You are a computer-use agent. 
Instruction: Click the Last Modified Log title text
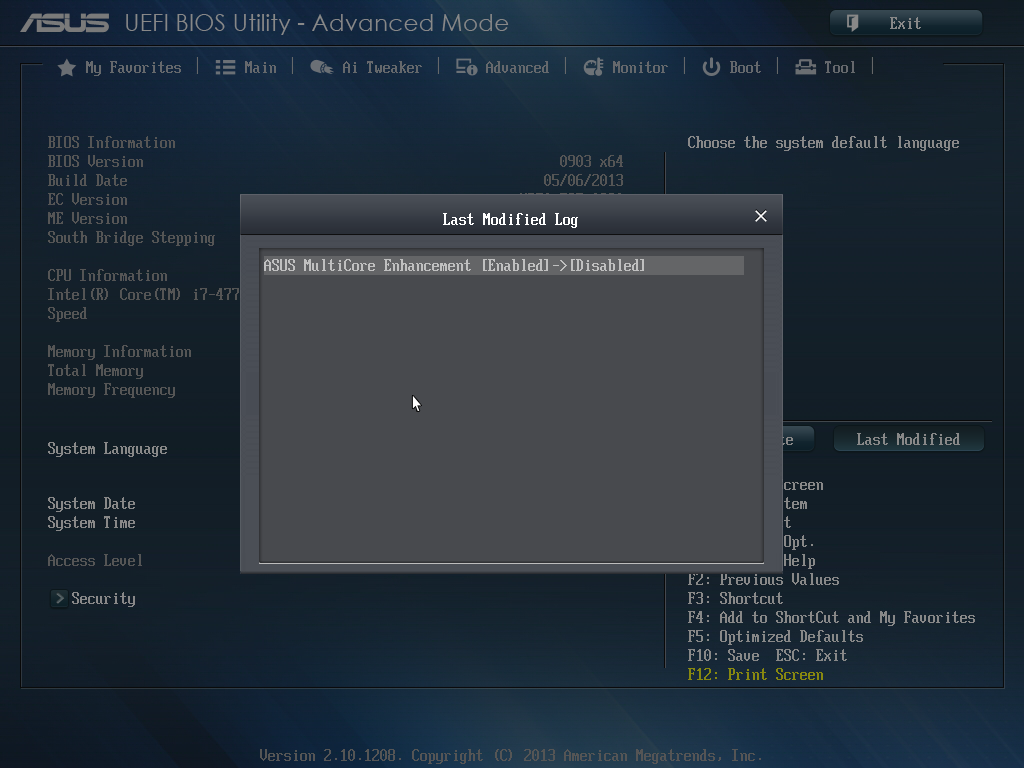coord(510,220)
